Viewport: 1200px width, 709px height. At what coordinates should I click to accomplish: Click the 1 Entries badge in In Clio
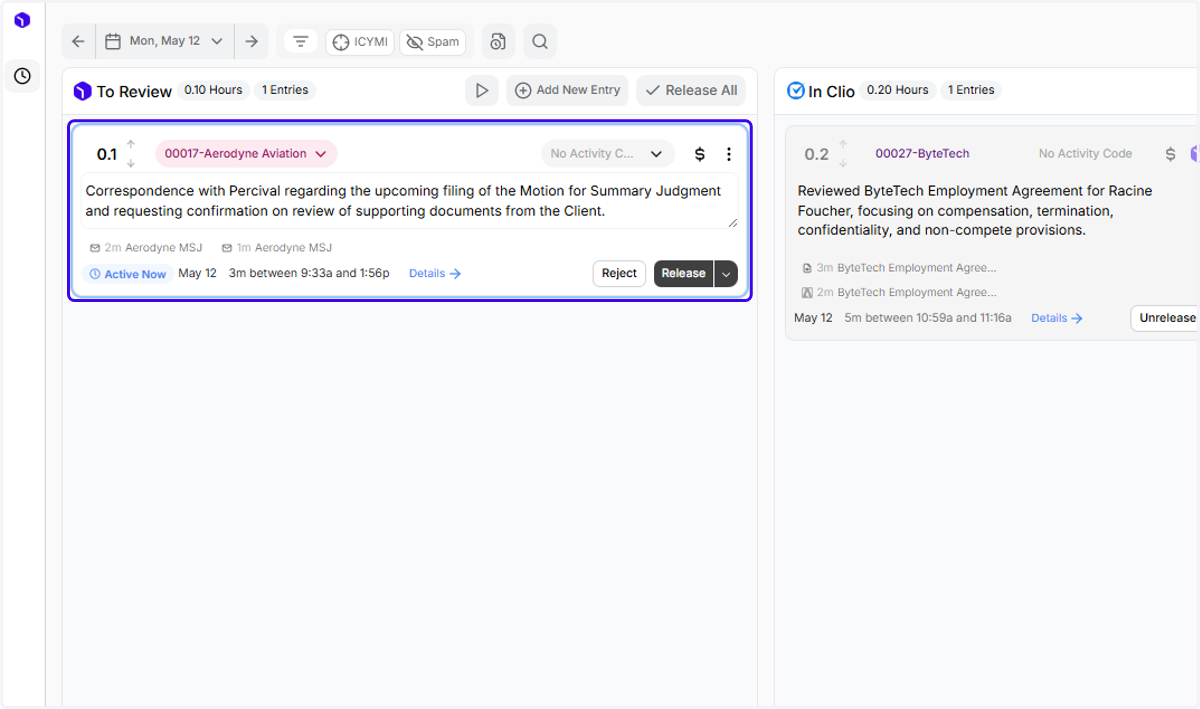pos(971,90)
